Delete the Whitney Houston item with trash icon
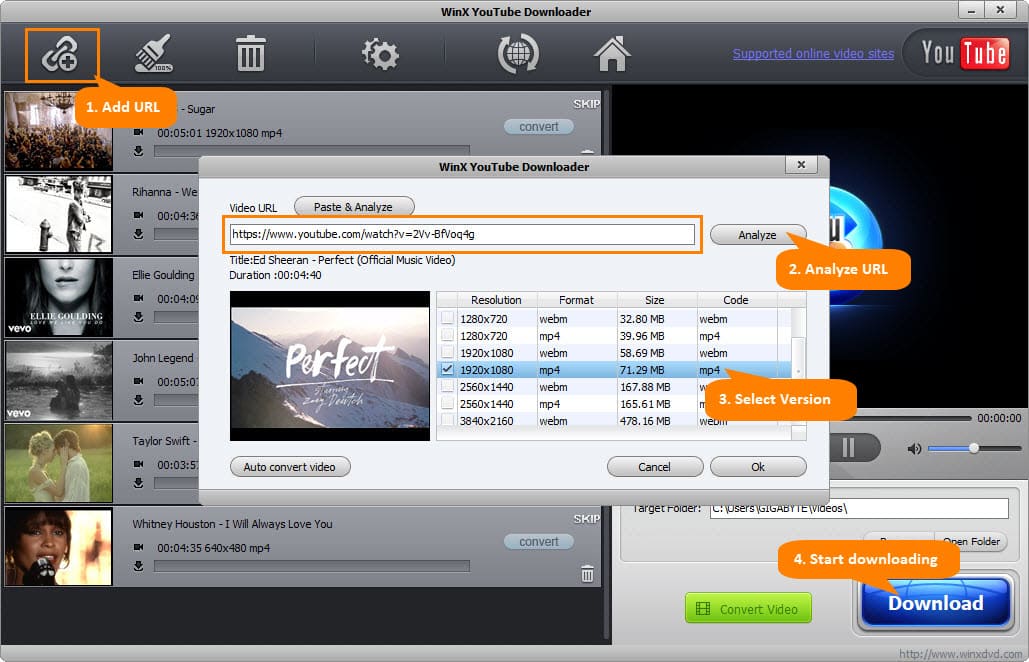1029x662 pixels. (x=587, y=573)
